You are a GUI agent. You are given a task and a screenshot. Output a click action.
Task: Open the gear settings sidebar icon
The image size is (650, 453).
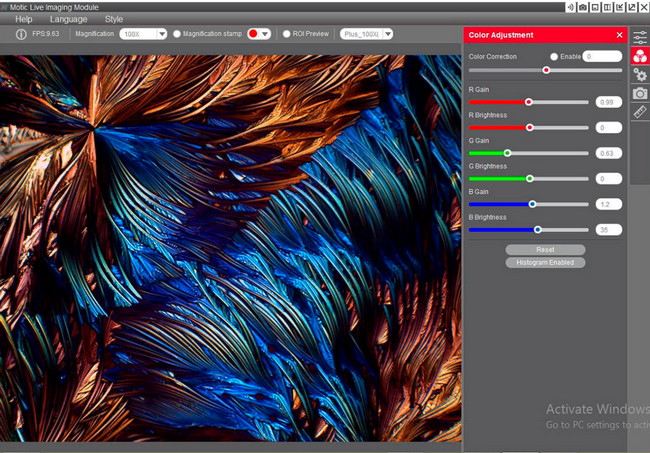[x=640, y=75]
